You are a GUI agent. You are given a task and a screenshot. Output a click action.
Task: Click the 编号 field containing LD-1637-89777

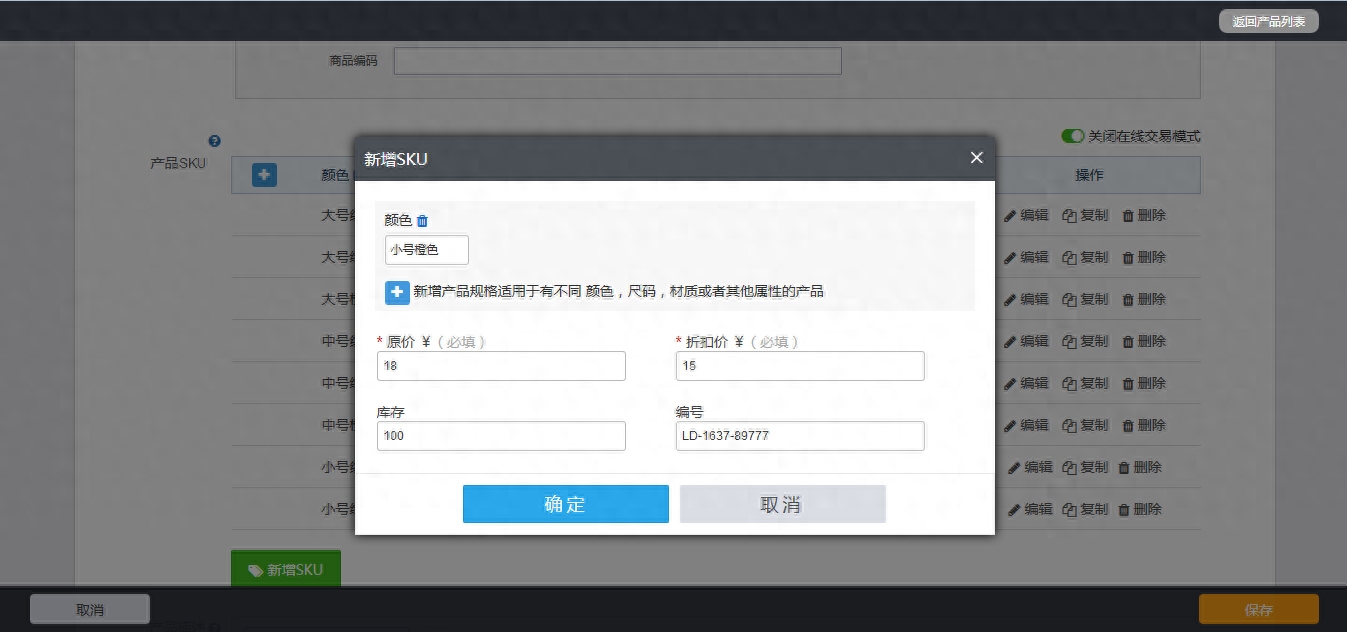click(800, 436)
